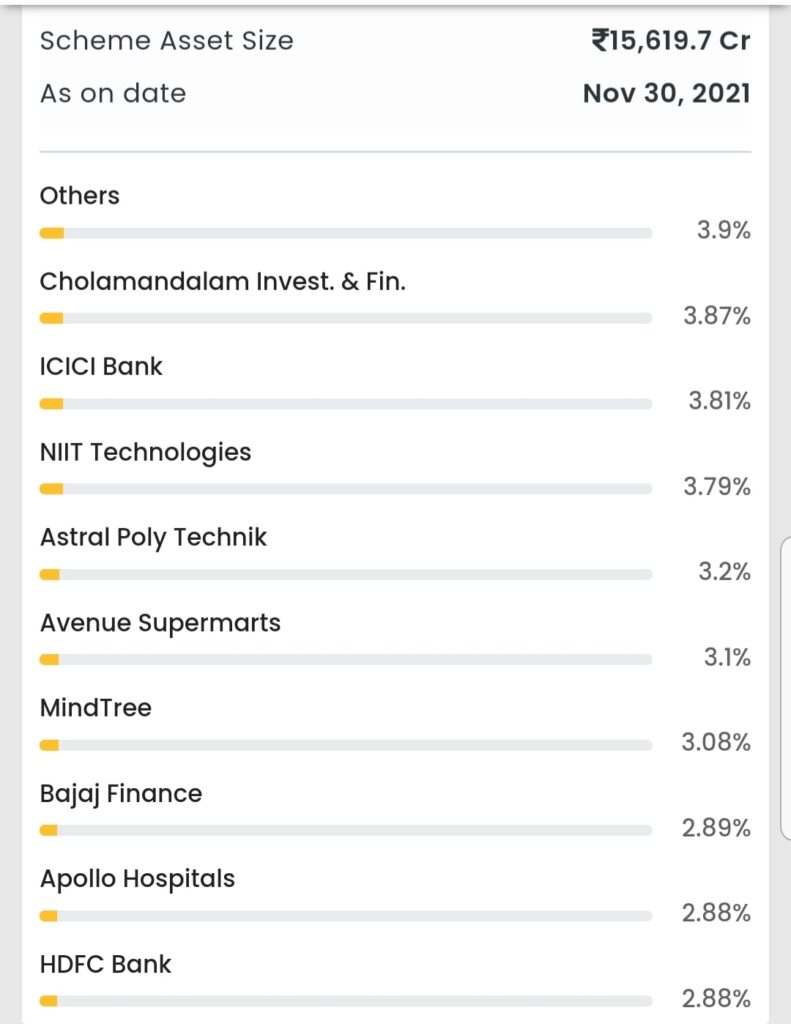Select NIIT Technologies holding row
This screenshot has width=791, height=1024.
click(x=395, y=470)
